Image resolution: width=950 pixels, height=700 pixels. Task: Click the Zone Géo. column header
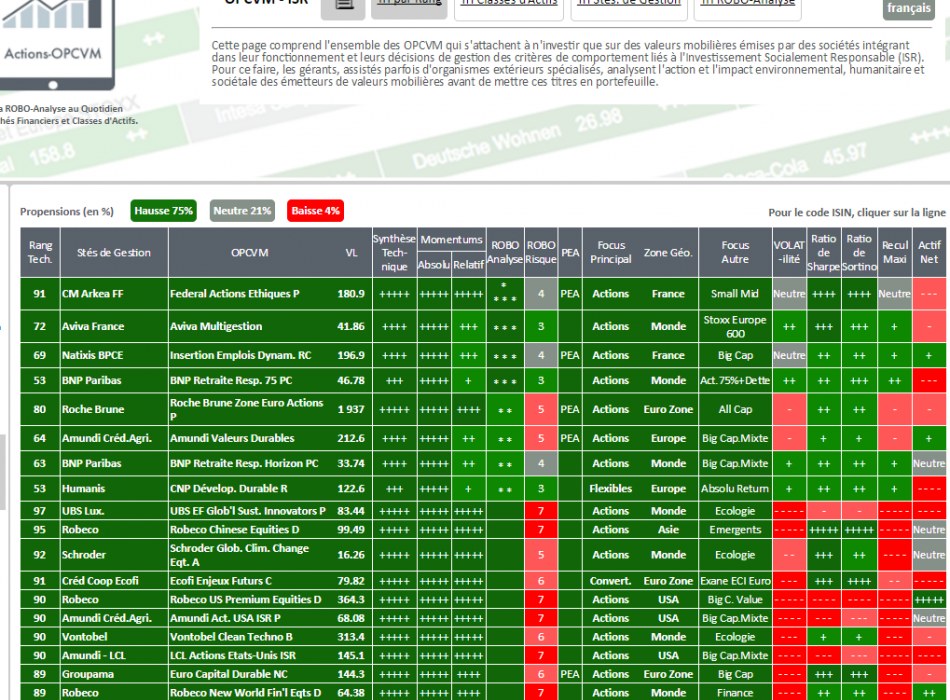pyautogui.click(x=668, y=252)
